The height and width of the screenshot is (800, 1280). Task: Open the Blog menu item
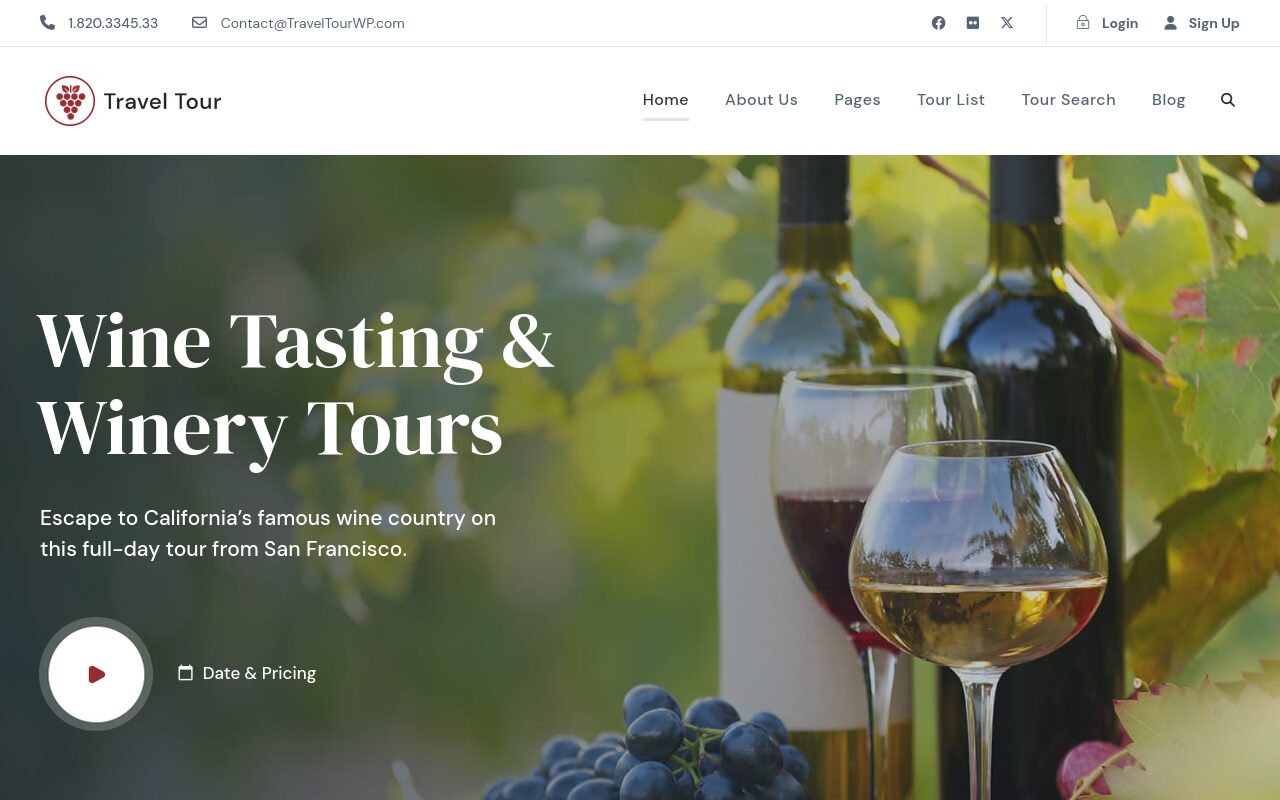pos(1168,100)
